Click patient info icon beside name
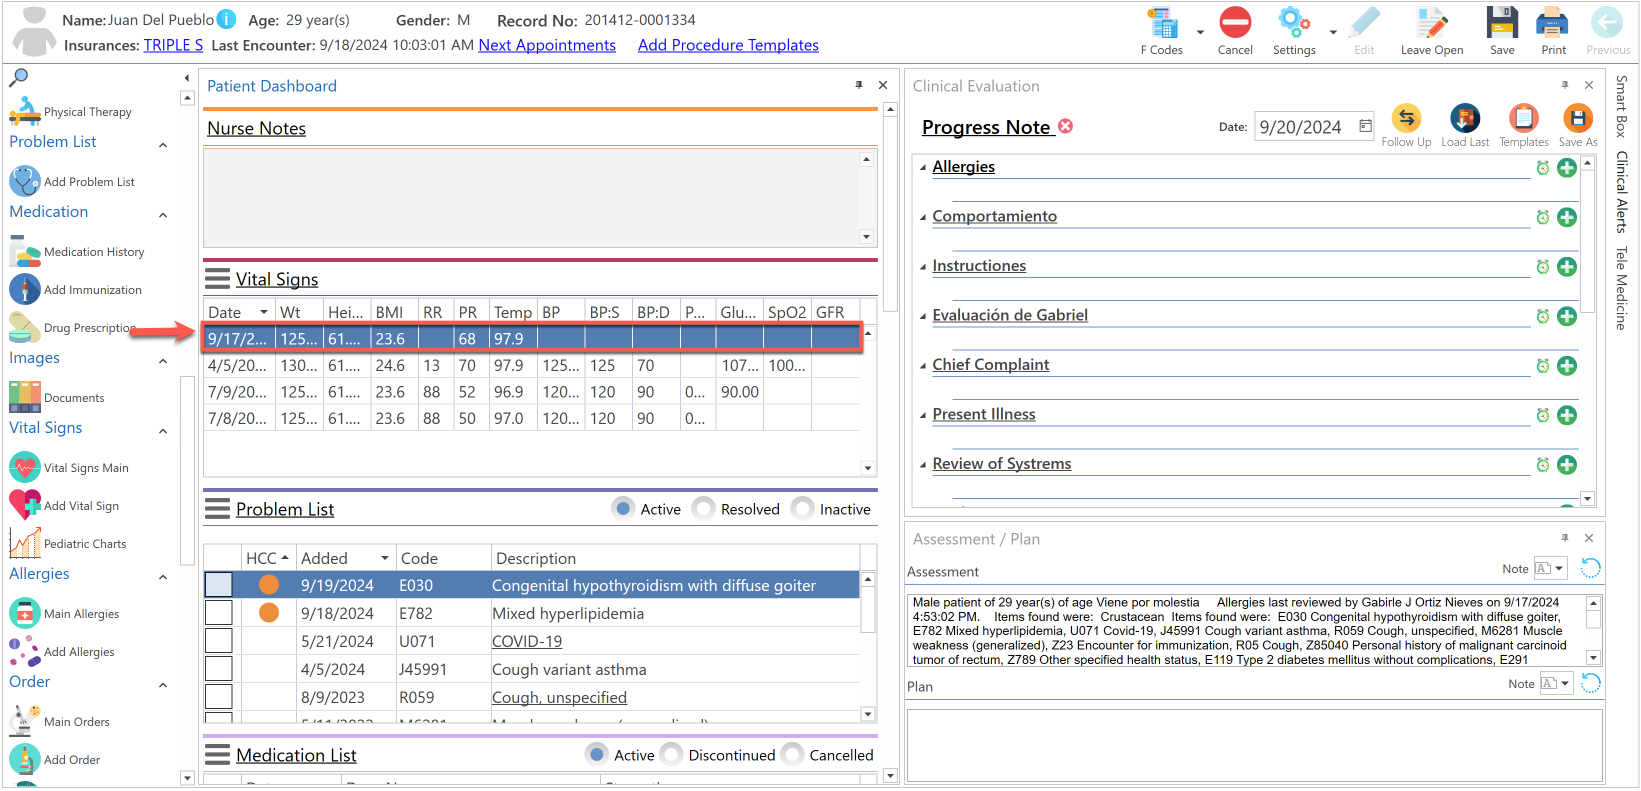The image size is (1641, 791). click(x=227, y=19)
